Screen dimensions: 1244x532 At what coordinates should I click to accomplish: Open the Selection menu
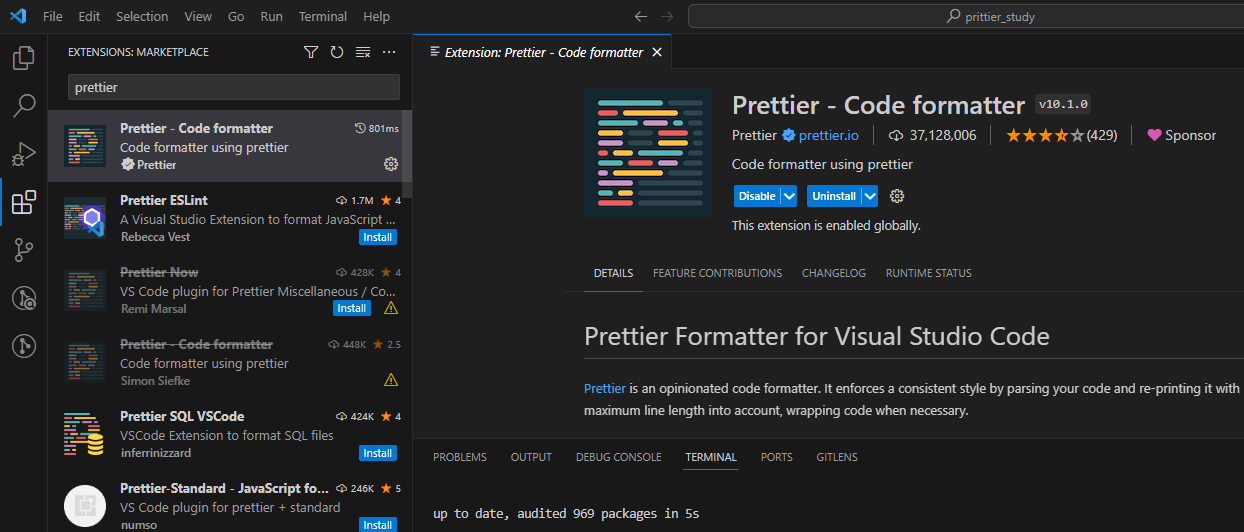click(142, 16)
